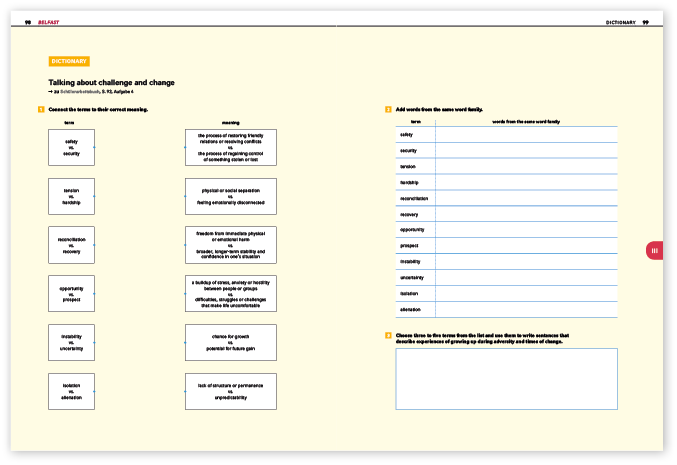Click the word family field for 'reconciliation'
677x465 pixels.
pyautogui.click(x=526, y=198)
